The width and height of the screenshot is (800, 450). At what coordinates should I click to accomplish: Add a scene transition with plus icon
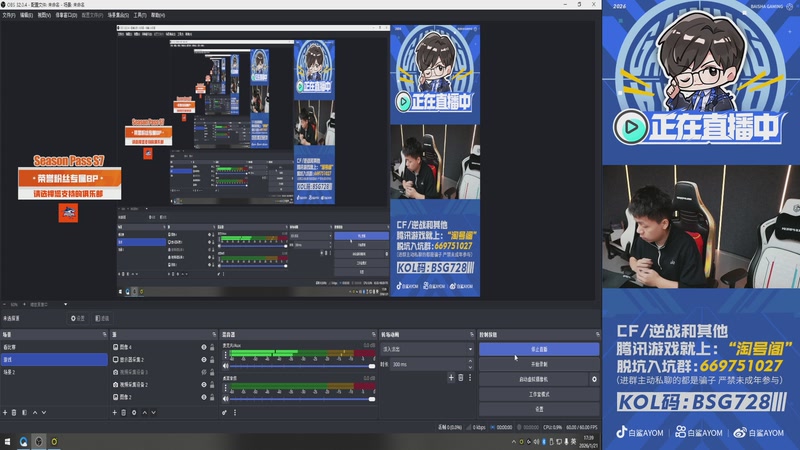pyautogui.click(x=451, y=378)
